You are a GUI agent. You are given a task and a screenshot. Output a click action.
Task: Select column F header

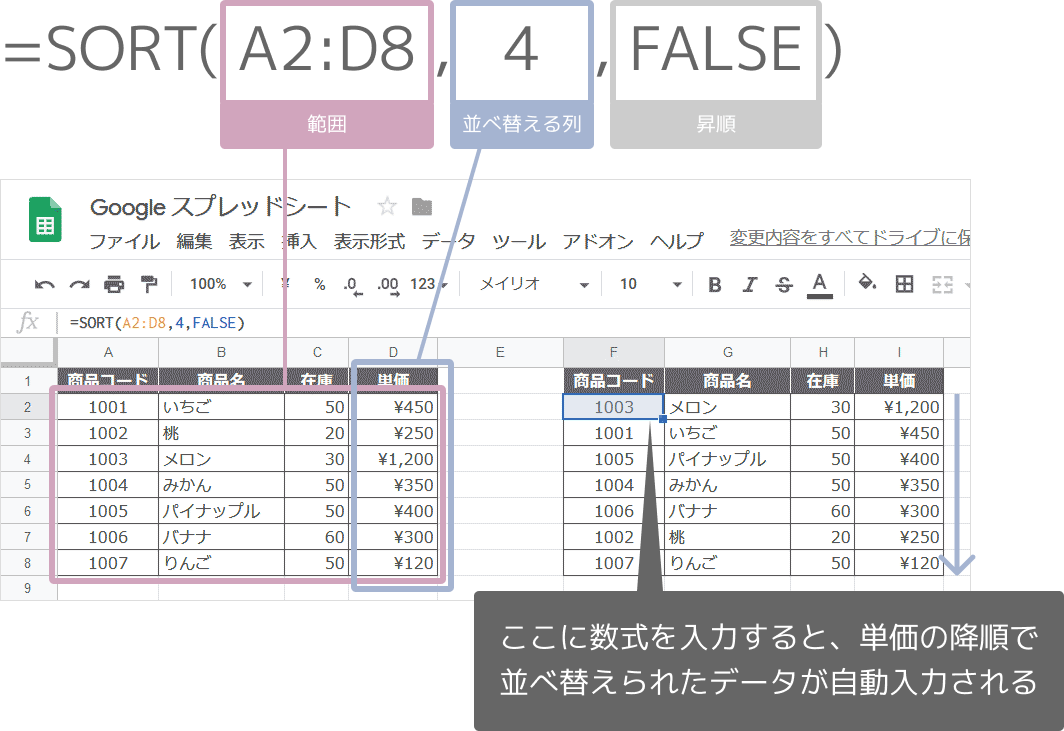(613, 352)
